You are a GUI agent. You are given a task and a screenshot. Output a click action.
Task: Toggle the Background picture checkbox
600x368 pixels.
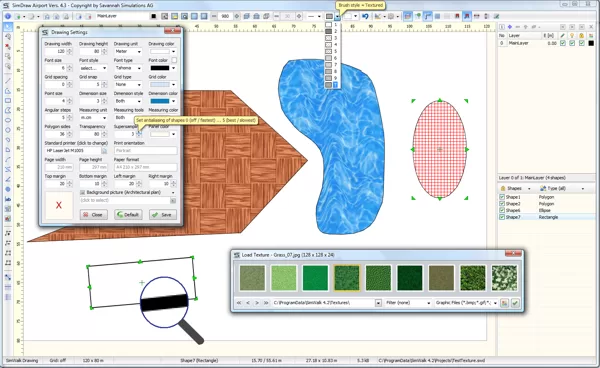tap(82, 192)
